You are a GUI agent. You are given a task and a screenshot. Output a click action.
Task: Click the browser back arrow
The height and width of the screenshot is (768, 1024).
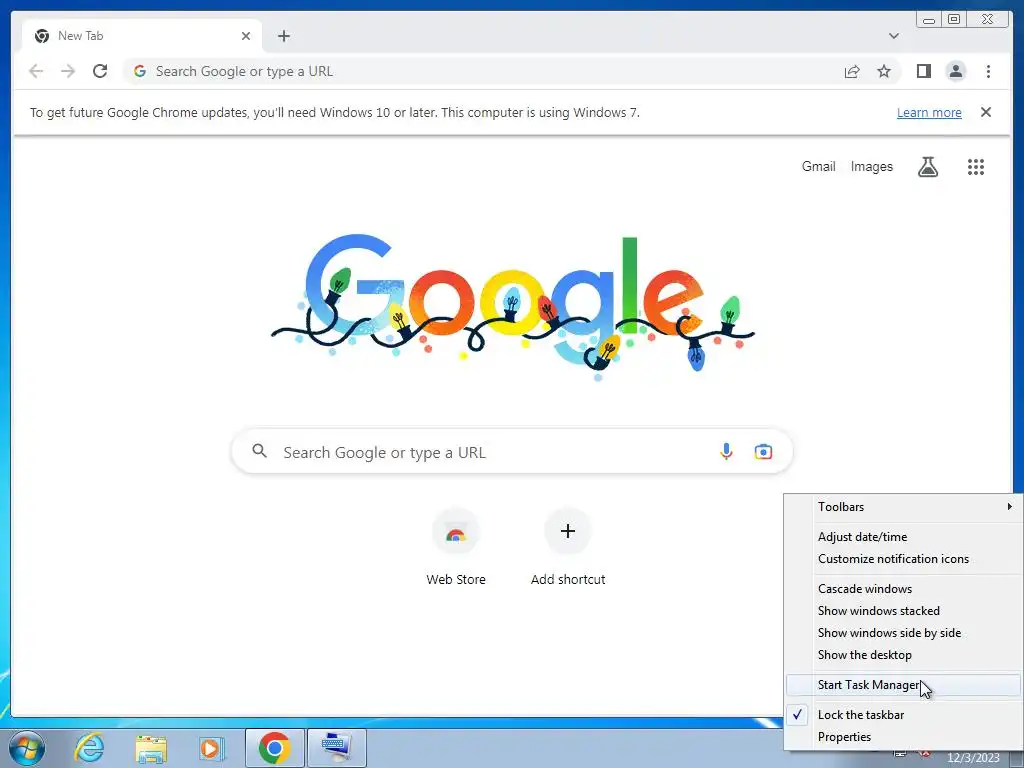(36, 71)
